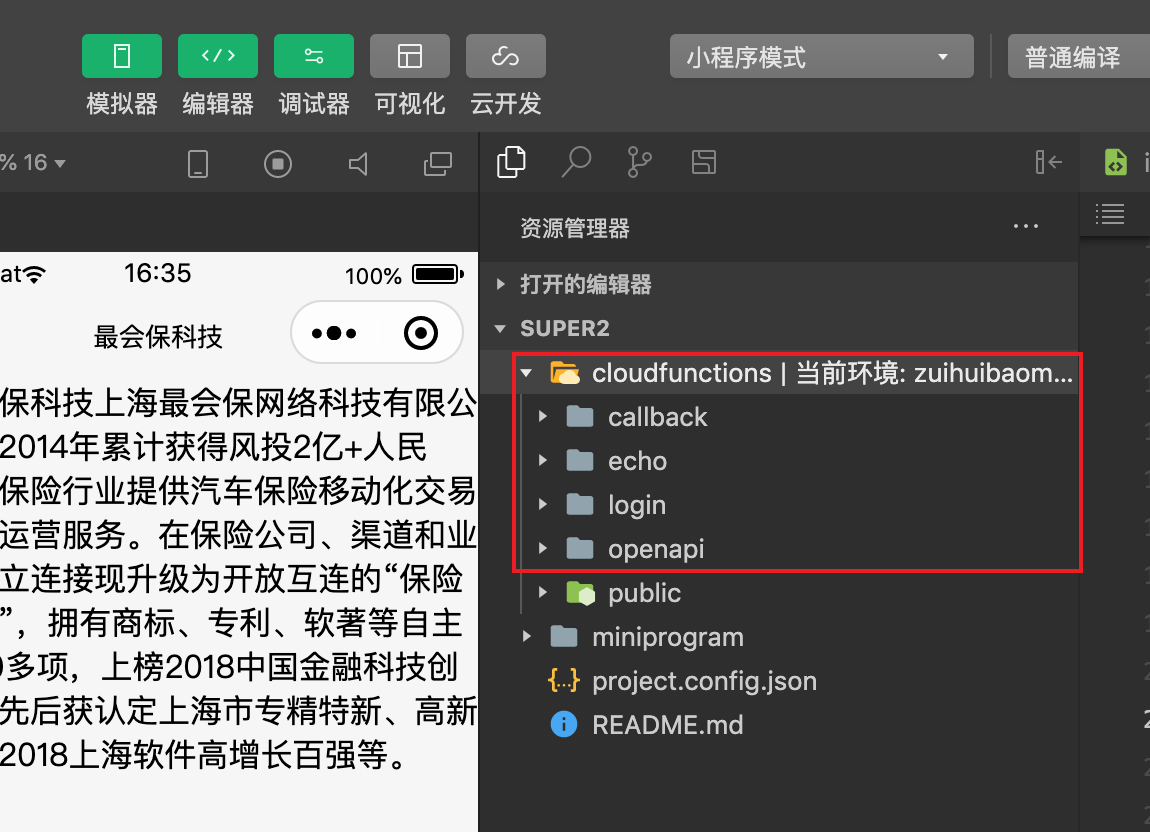Expand the public folder arrow
Viewport: 1150px width, 832px height.
coord(543,593)
